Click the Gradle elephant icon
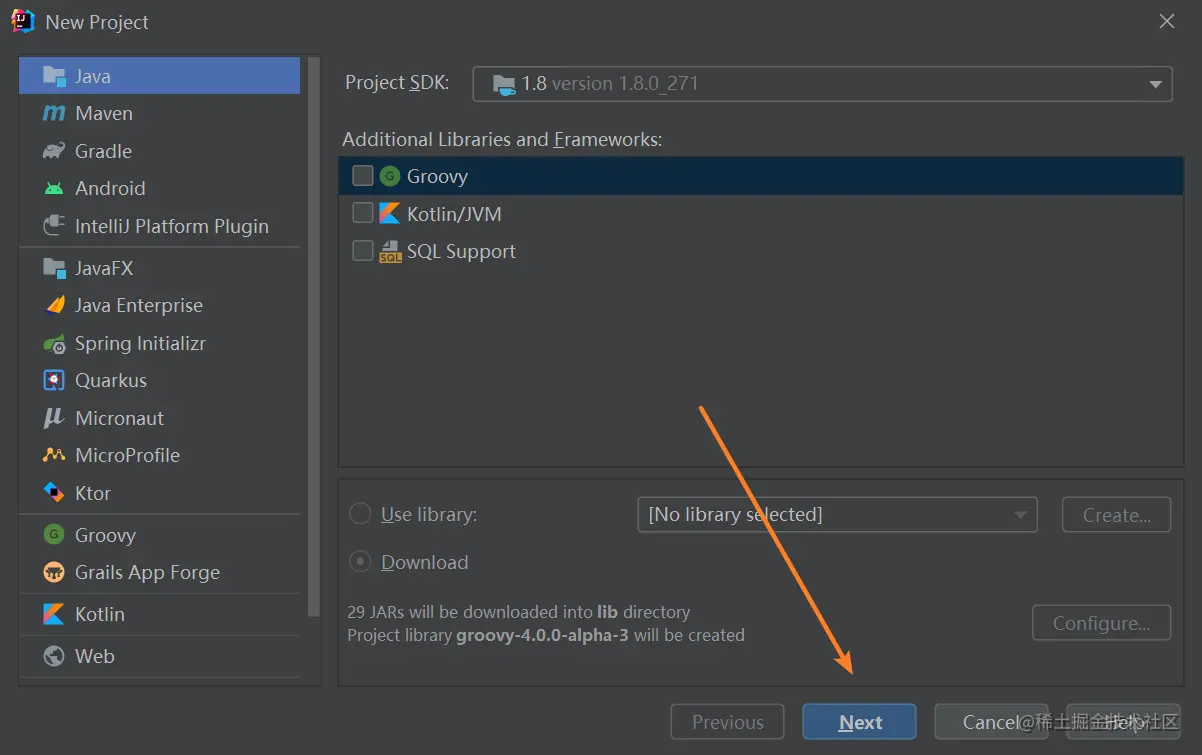 pos(54,151)
